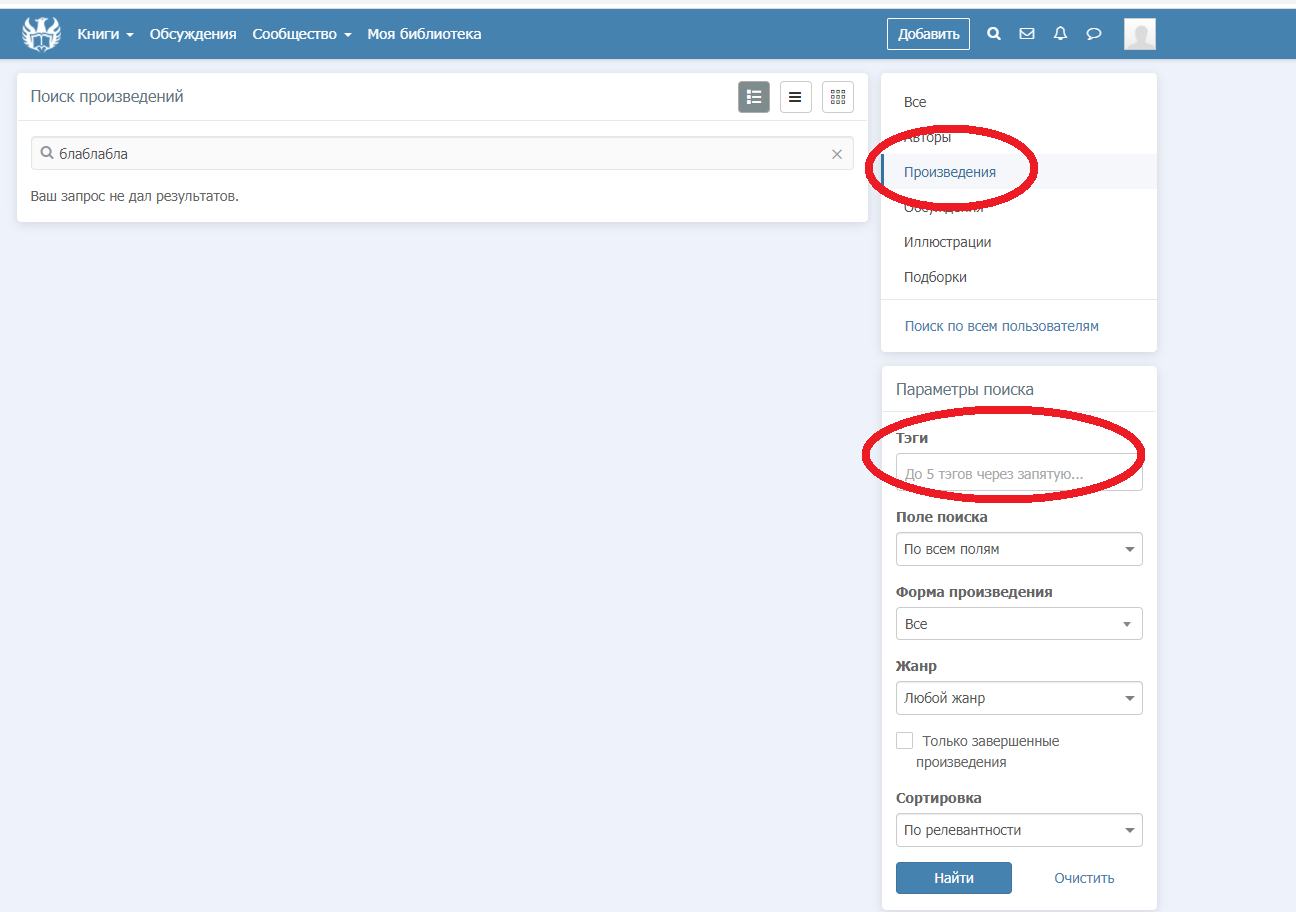Expand the 'Жанр' dropdown
Viewport: 1296px width, 912px height.
(1018, 698)
